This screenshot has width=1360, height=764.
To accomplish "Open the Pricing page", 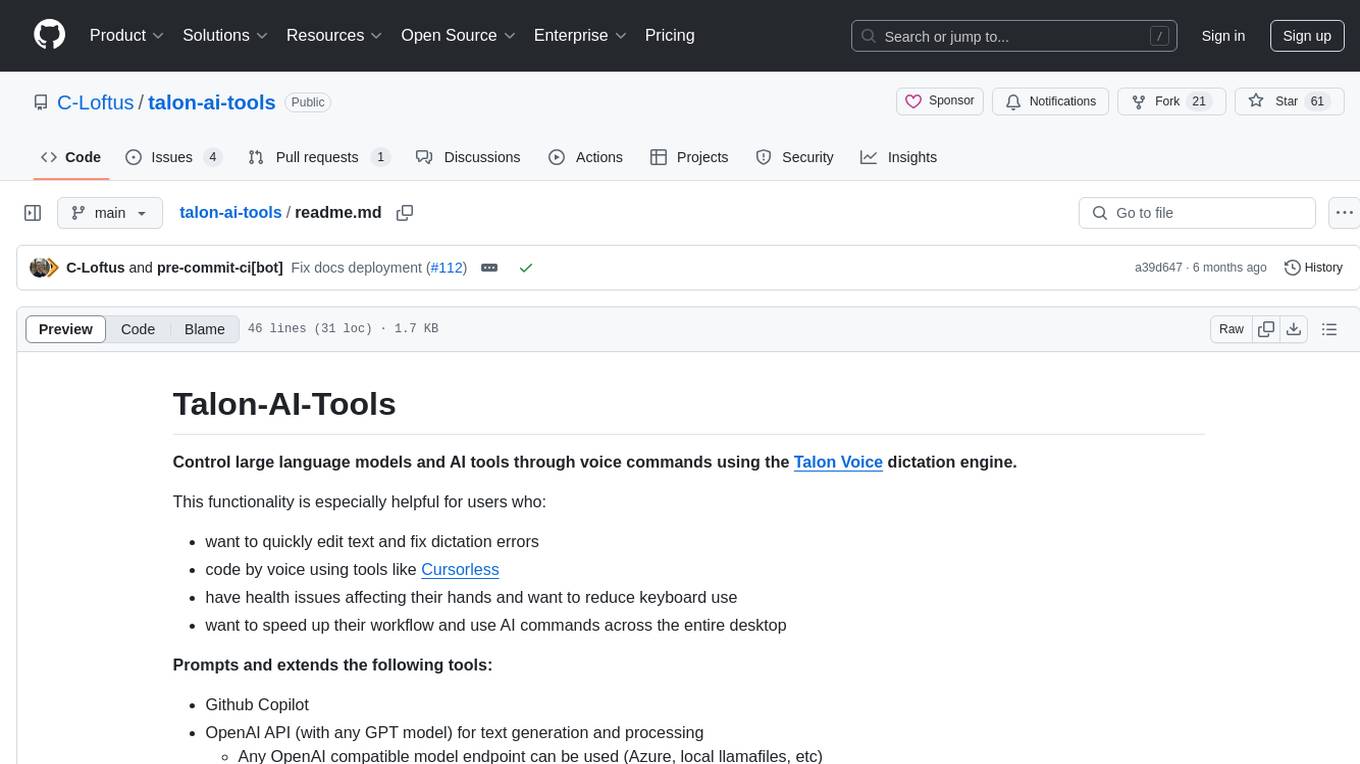I will click(x=670, y=35).
